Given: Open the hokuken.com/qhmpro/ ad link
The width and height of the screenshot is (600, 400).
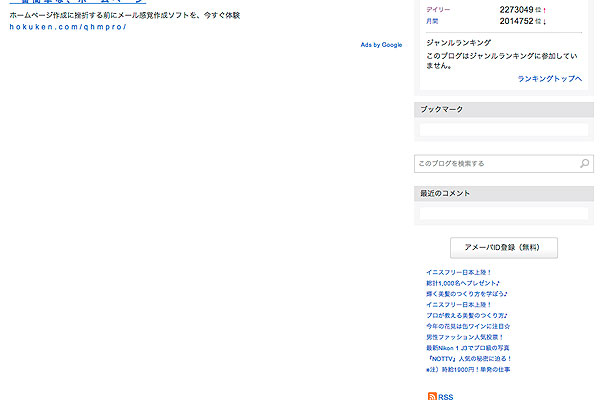Looking at the screenshot, I should pos(68,27).
